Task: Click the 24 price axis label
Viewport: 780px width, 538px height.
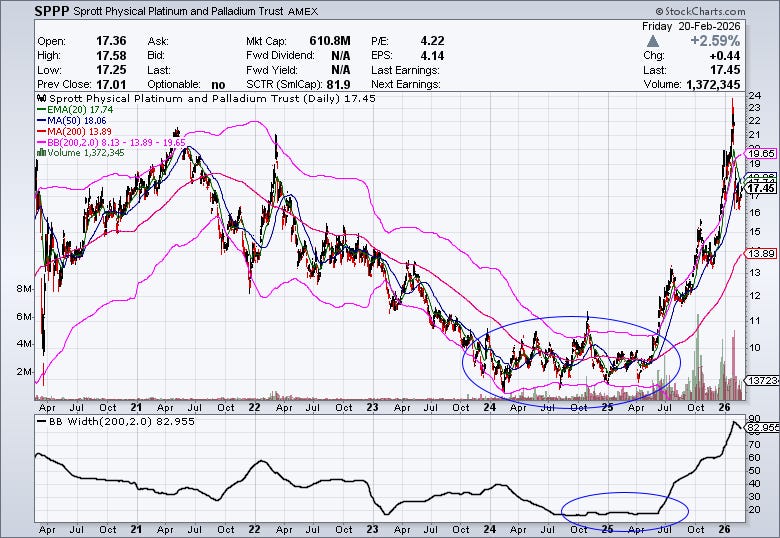Action: coord(755,95)
